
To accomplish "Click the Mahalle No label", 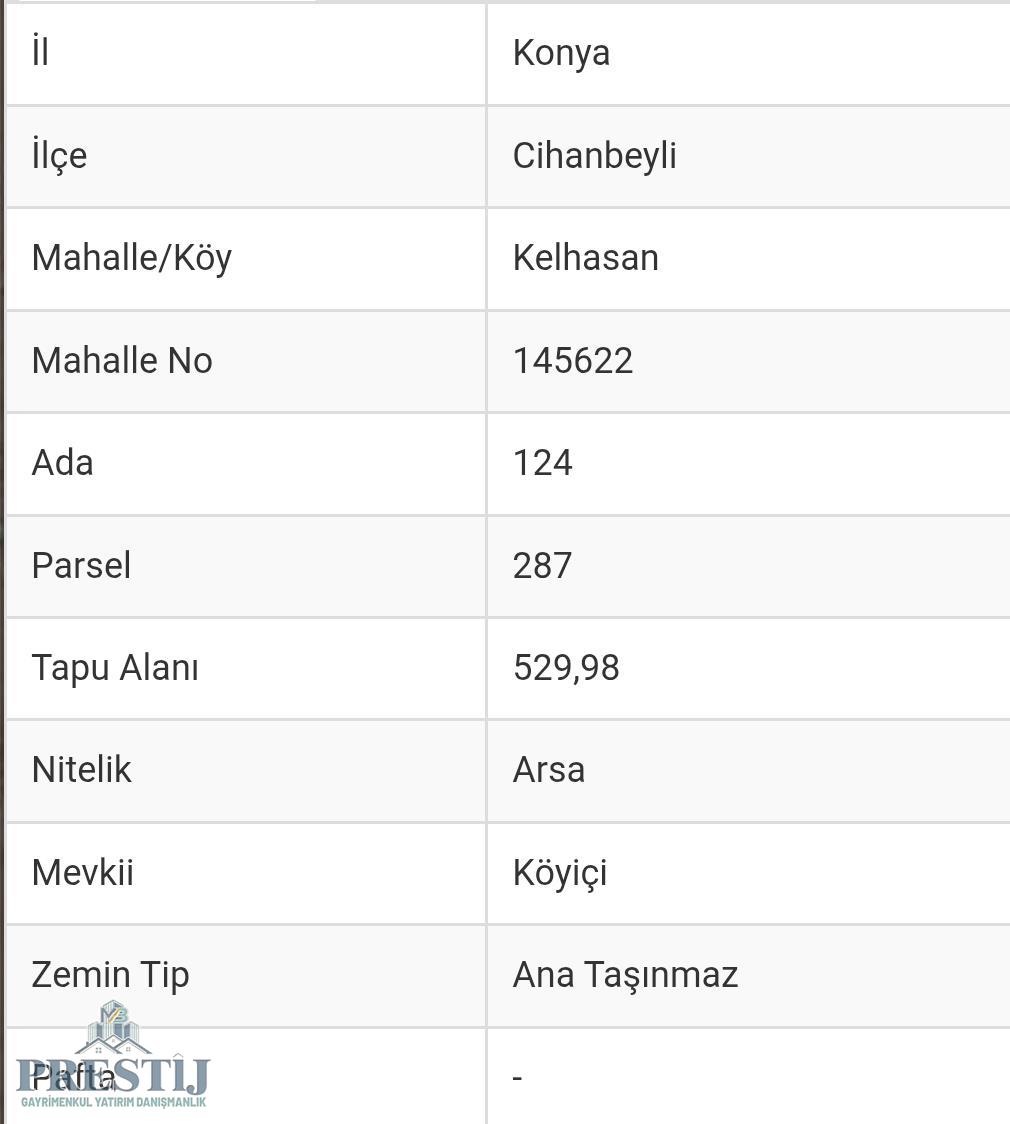I will click(x=122, y=361).
